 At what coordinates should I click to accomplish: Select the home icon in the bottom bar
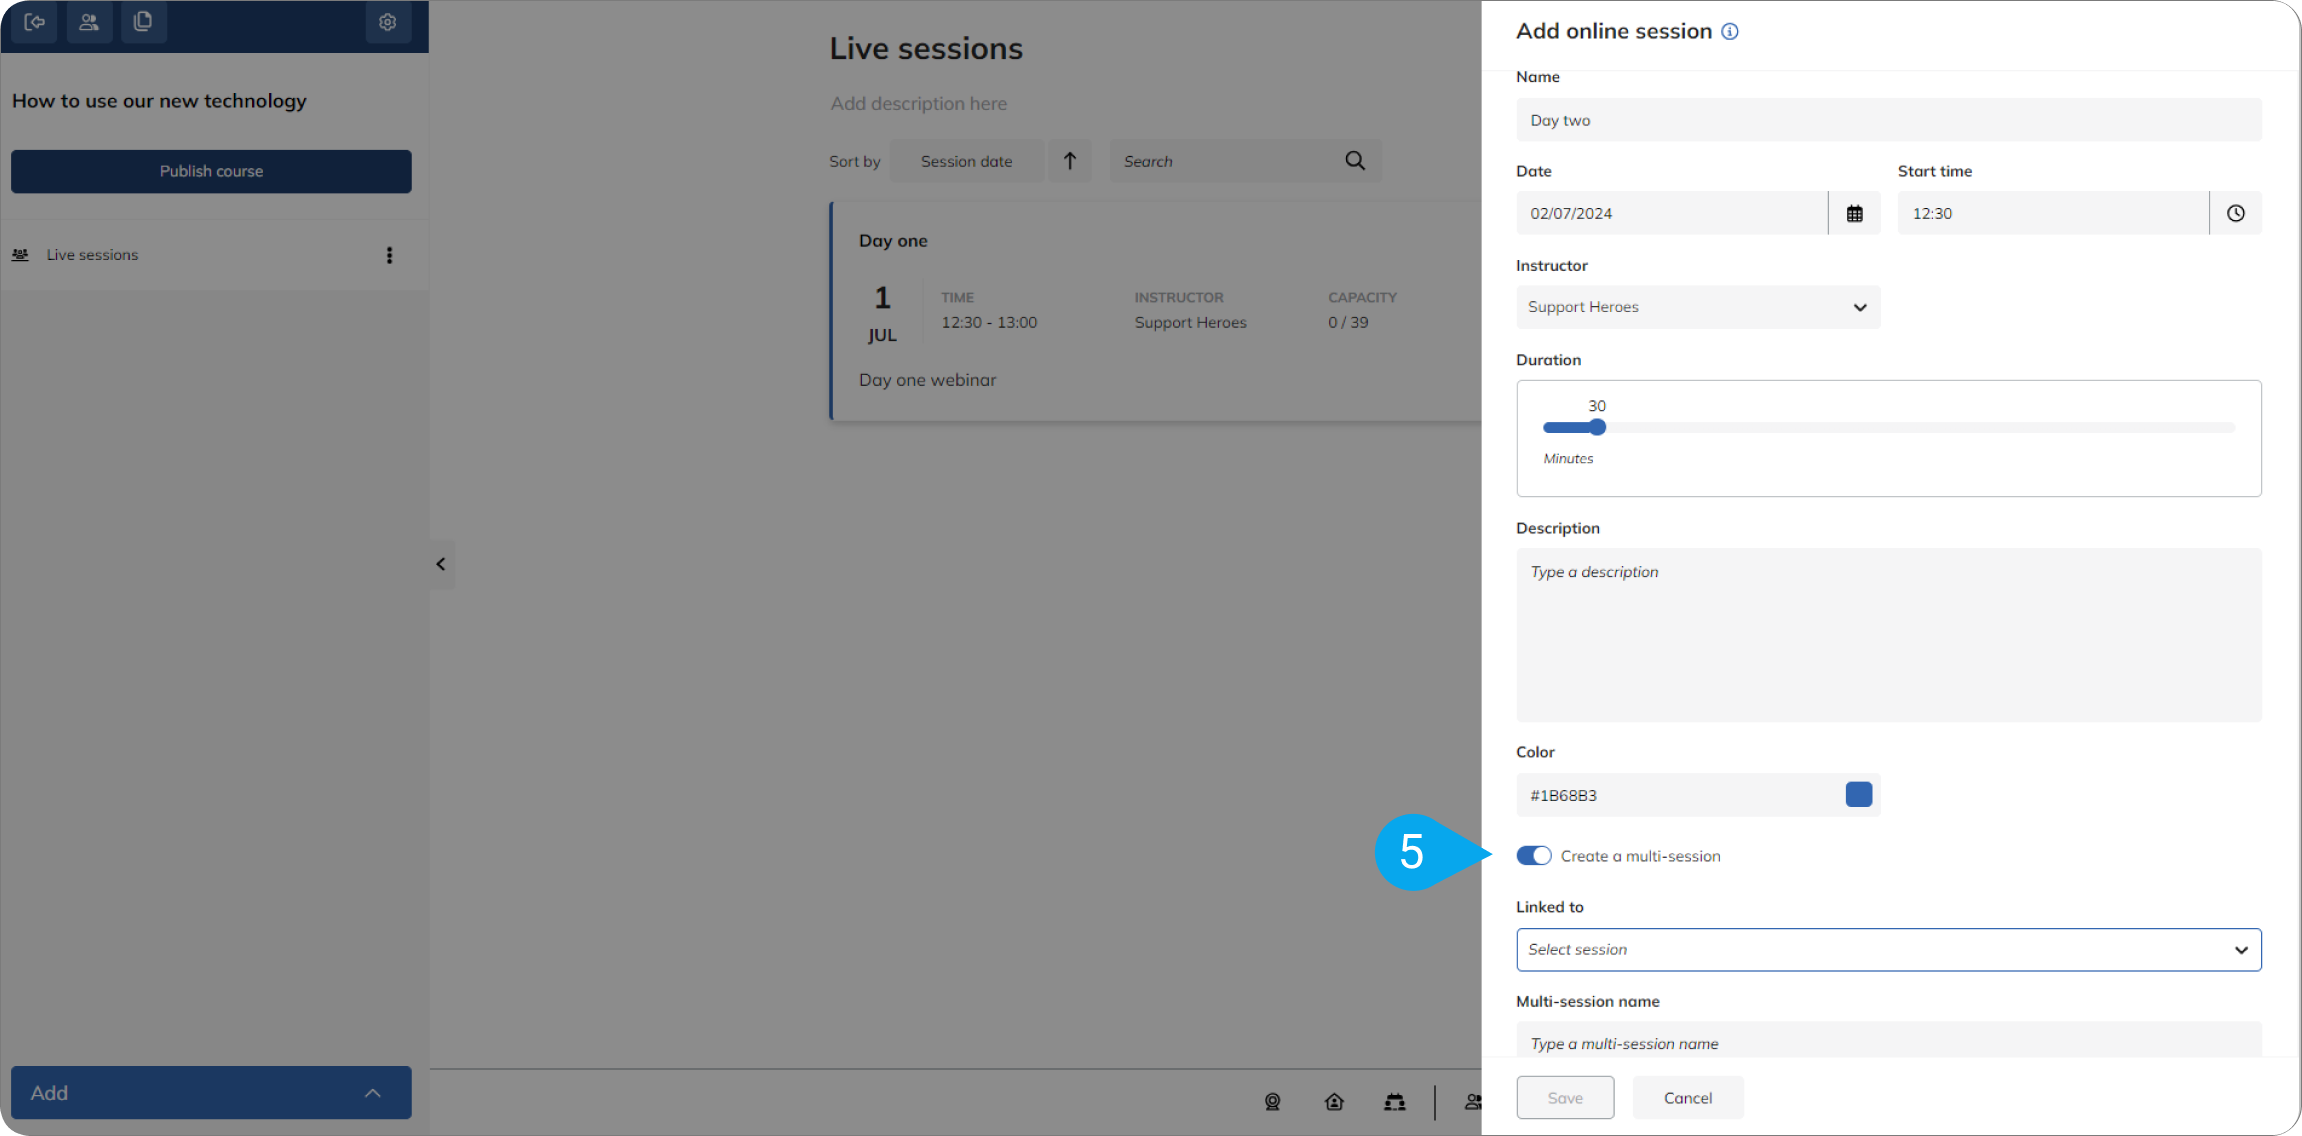(x=1334, y=1102)
